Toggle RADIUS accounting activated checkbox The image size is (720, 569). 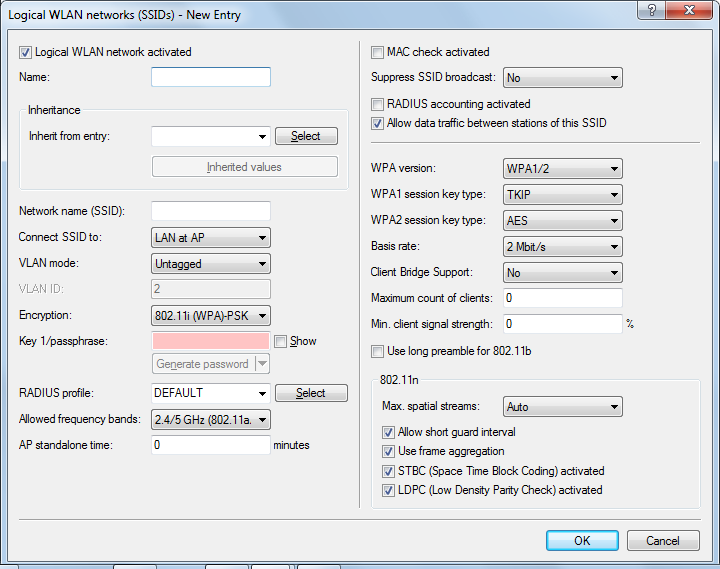[x=378, y=104]
